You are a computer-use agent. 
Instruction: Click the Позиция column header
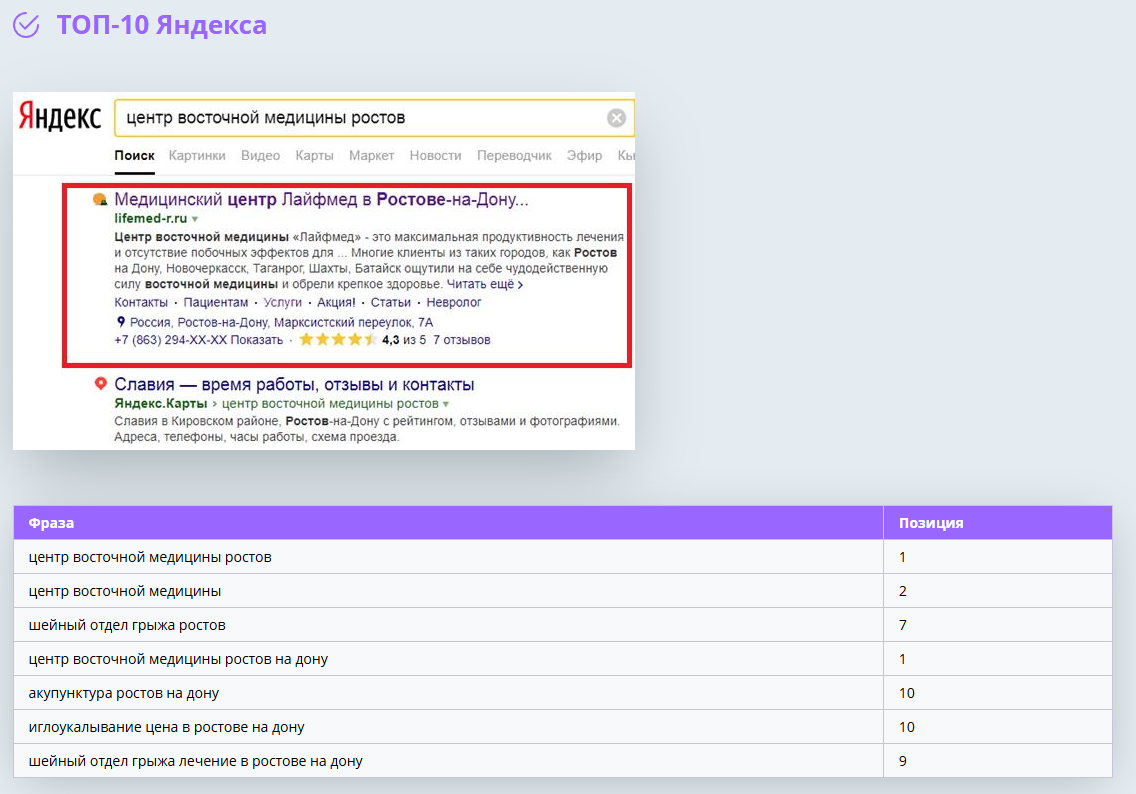(931, 523)
